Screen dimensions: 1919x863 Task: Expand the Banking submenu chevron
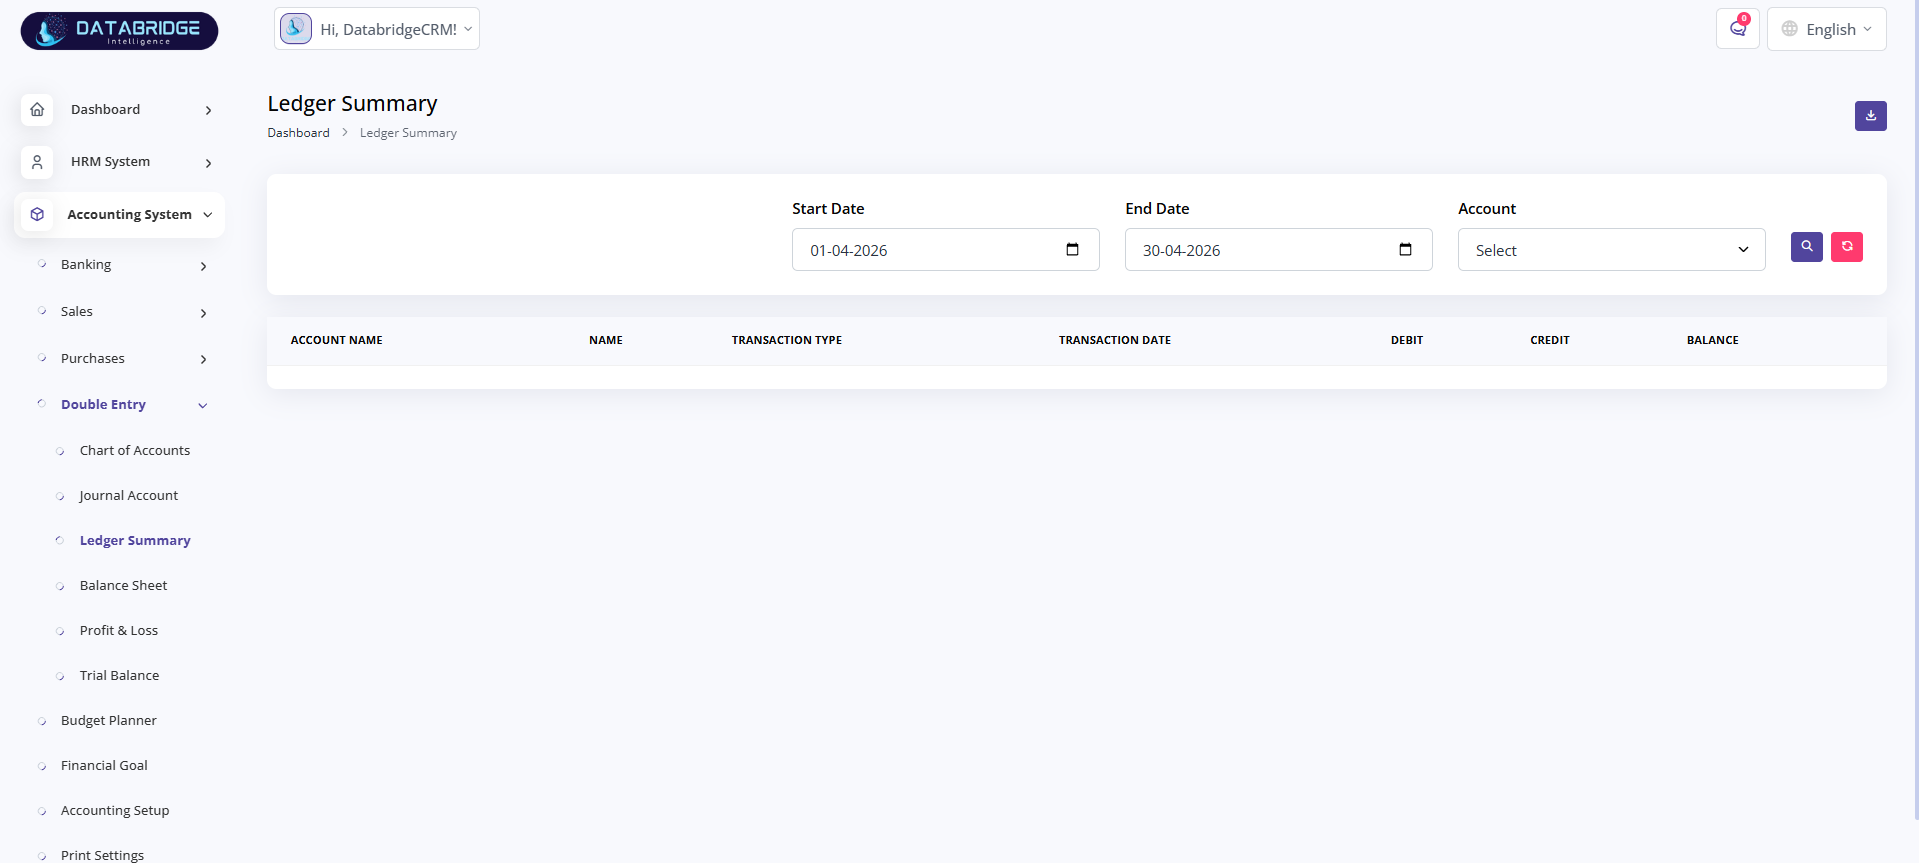203,266
